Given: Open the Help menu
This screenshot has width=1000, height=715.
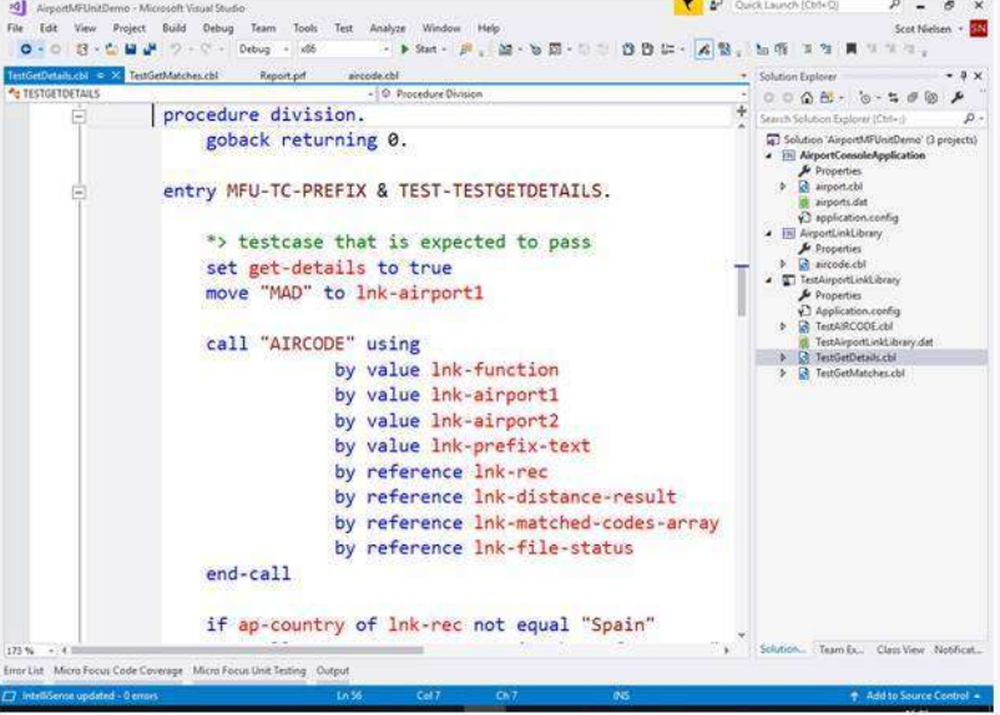Looking at the screenshot, I should pos(489,28).
